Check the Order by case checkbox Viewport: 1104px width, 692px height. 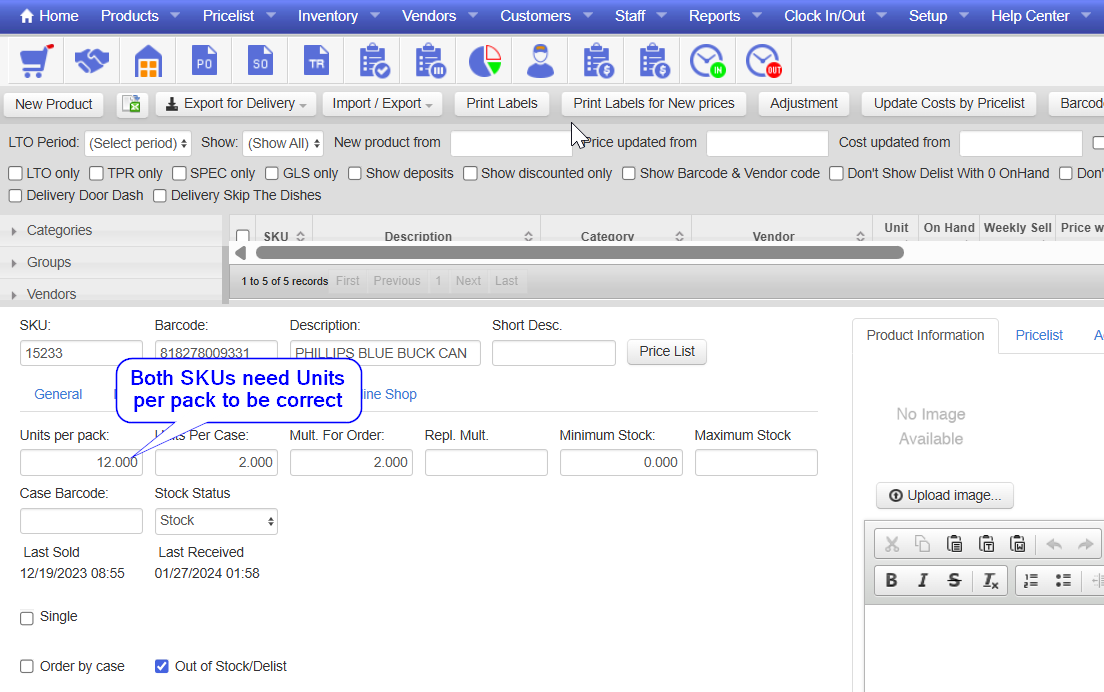tap(27, 667)
